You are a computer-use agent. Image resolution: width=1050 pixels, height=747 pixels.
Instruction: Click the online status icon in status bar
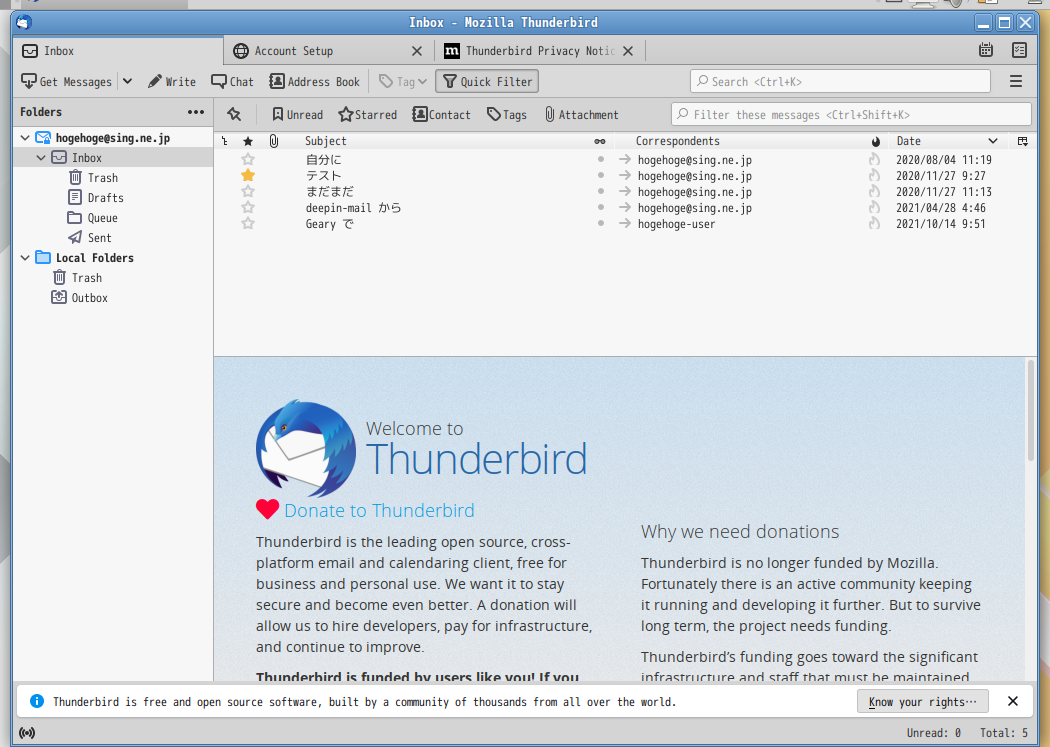pos(27,733)
